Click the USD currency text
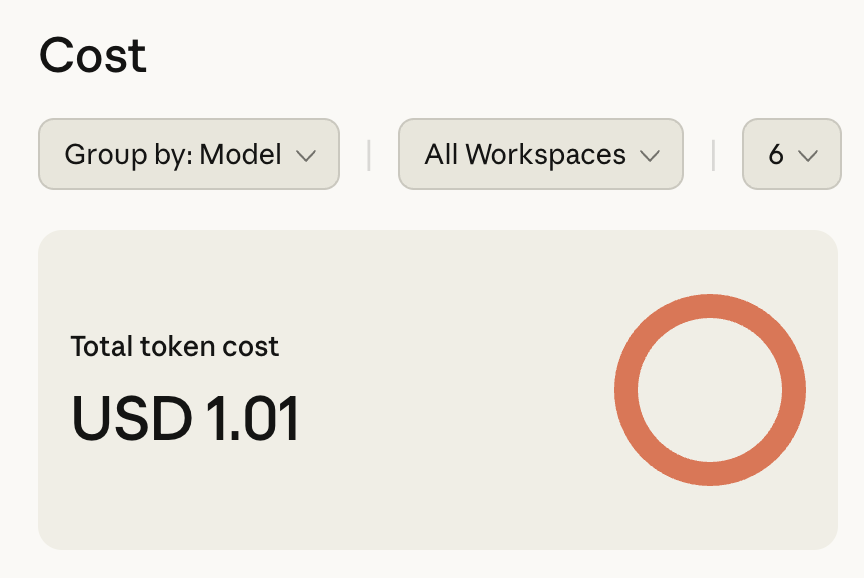The image size is (864, 578). point(131,418)
